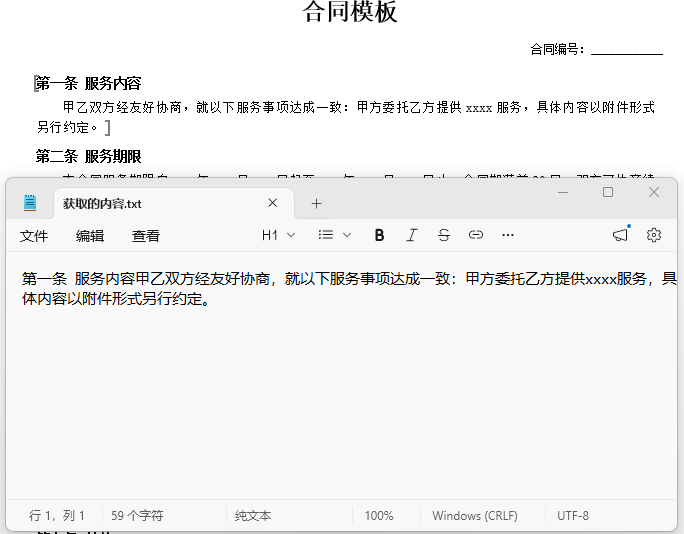Close the Notepad window
Viewport: 684px width, 534px height.
coord(653,192)
